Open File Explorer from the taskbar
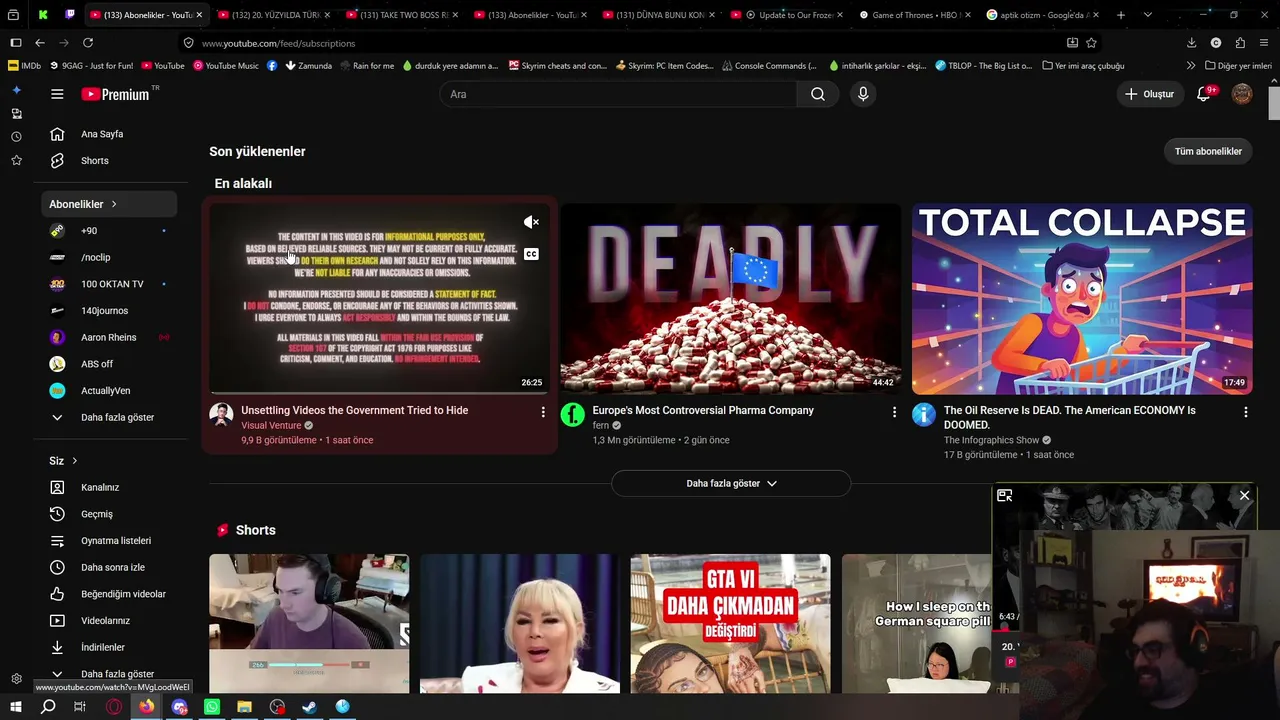Screen dimensions: 1280x720 [x=244, y=707]
